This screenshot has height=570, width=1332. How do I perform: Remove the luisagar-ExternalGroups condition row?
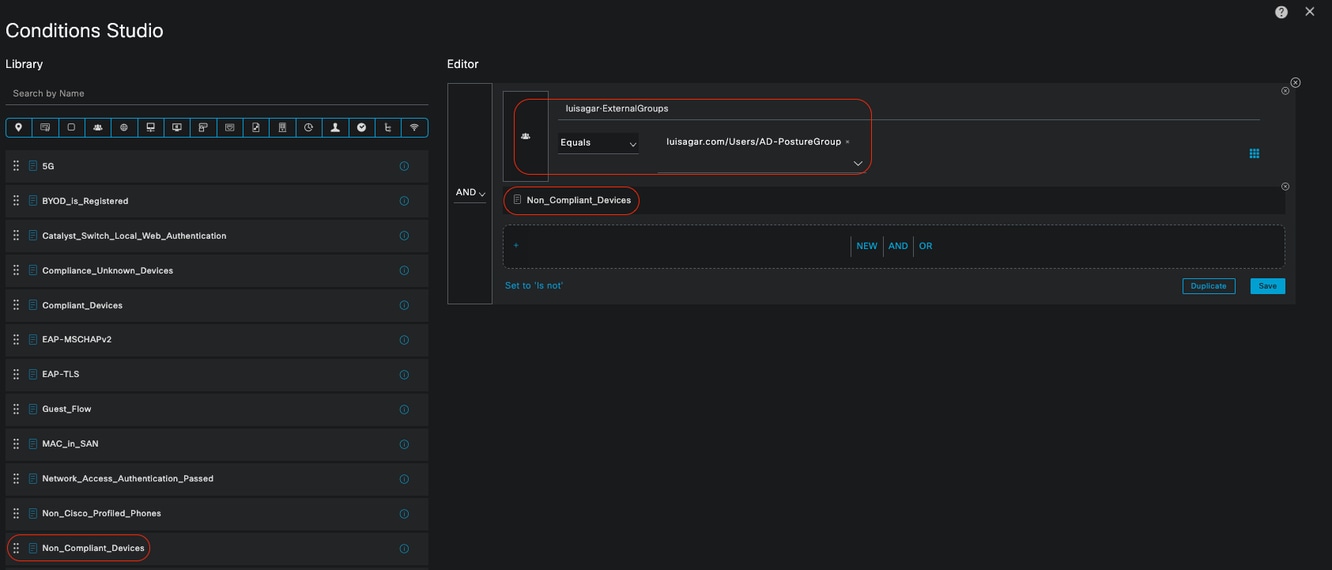coord(1285,91)
